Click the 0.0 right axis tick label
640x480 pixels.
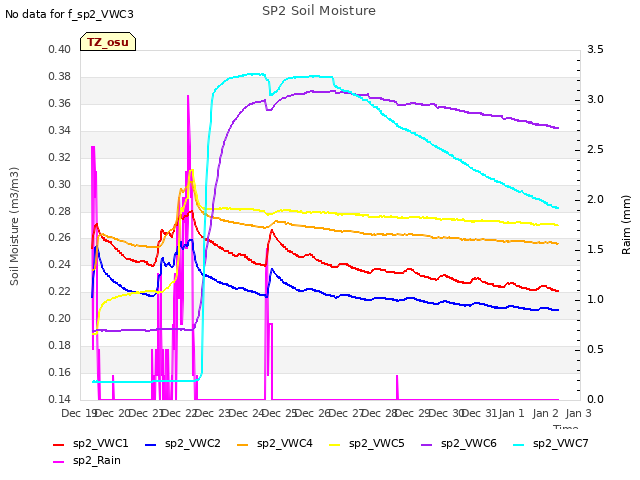pyautogui.click(x=595, y=399)
